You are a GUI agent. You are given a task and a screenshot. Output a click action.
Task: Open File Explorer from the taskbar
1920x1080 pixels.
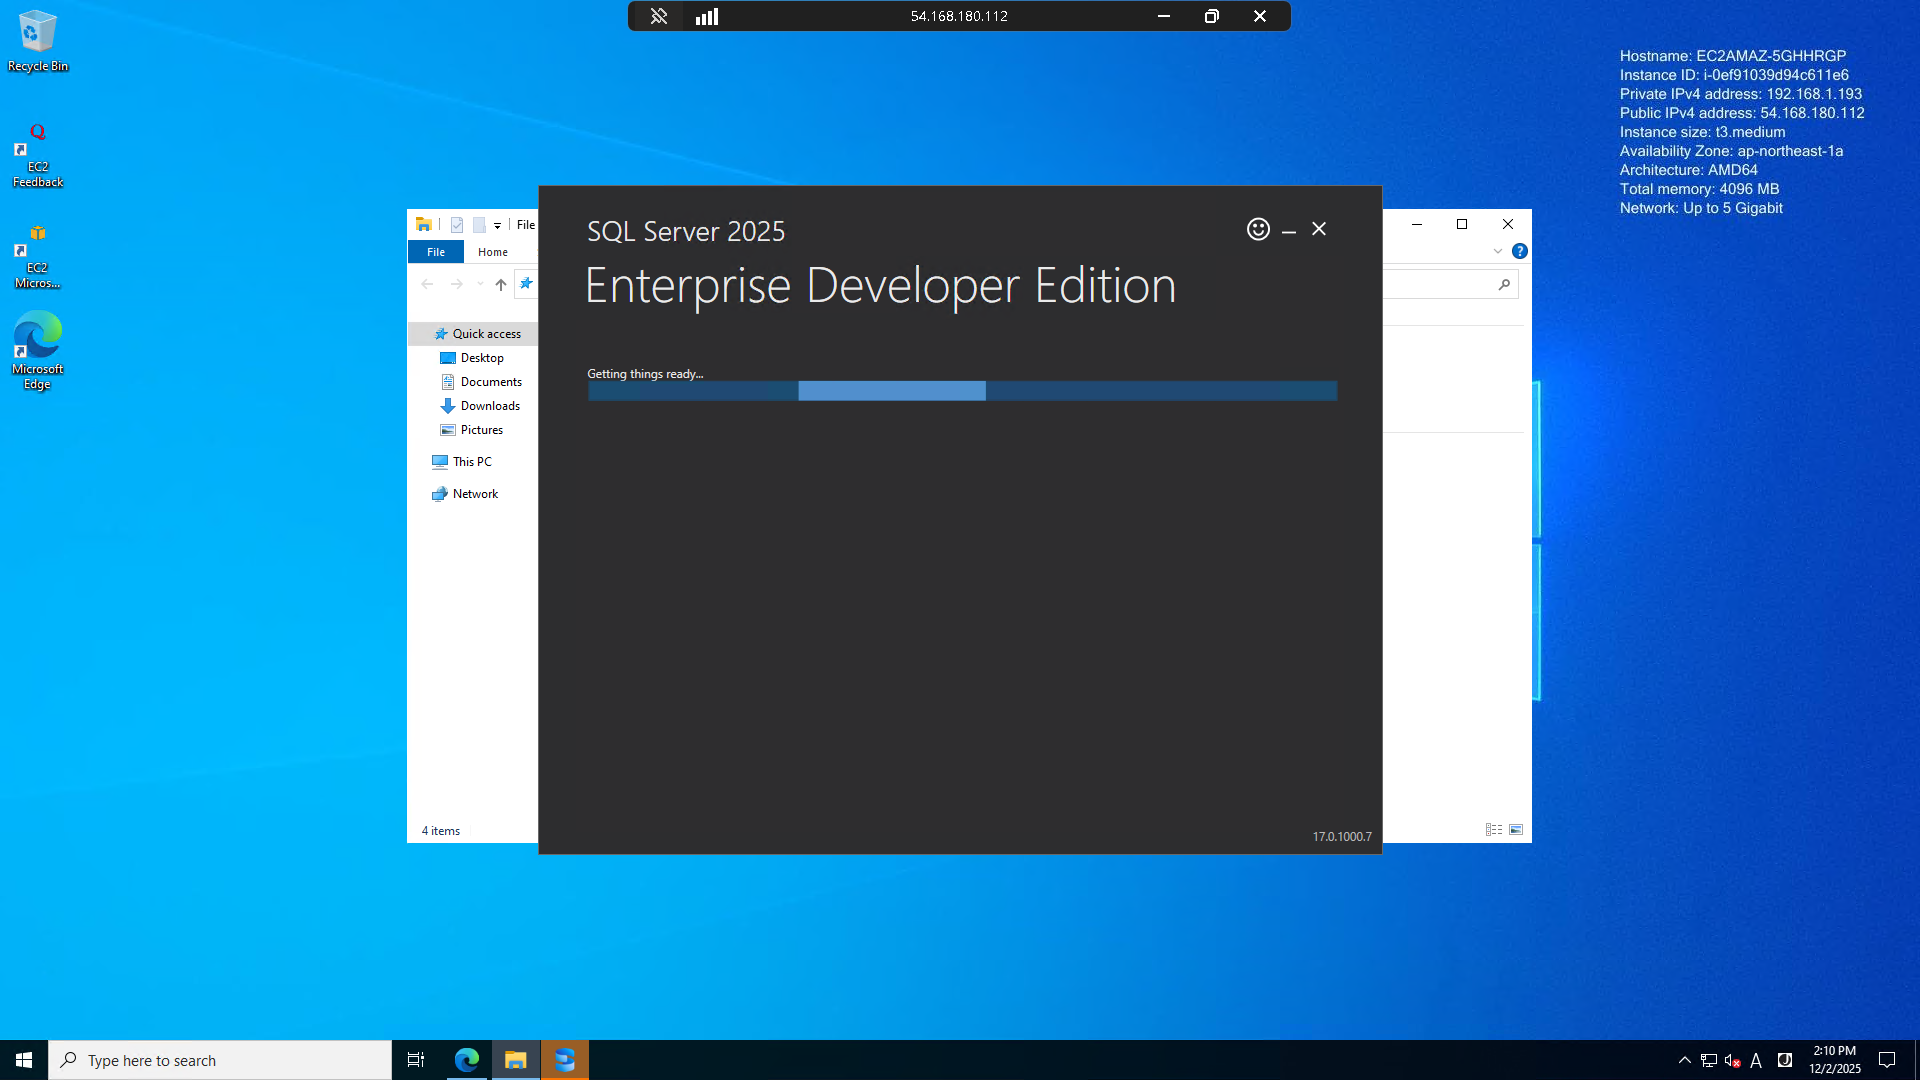pyautogui.click(x=516, y=1060)
